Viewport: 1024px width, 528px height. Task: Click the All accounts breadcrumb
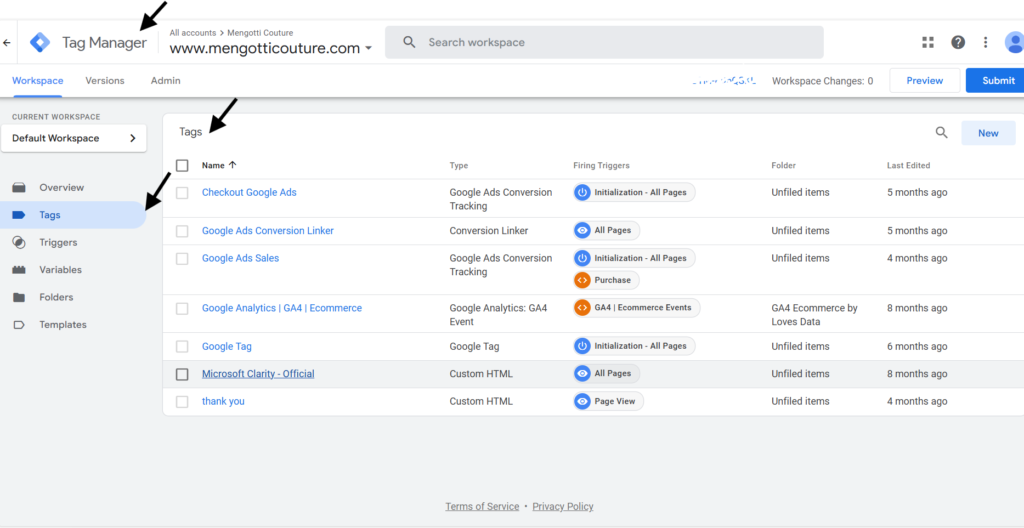tap(193, 33)
